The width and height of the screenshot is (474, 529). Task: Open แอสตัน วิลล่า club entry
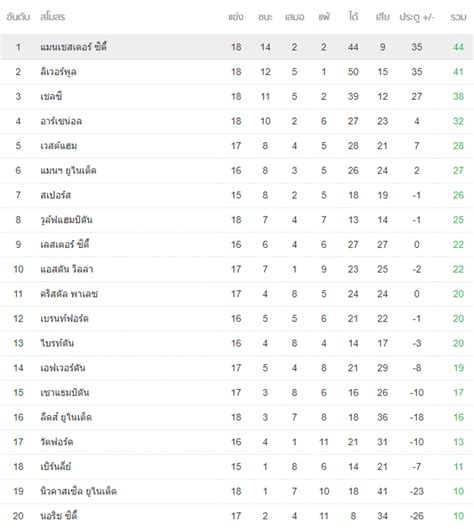pos(66,269)
